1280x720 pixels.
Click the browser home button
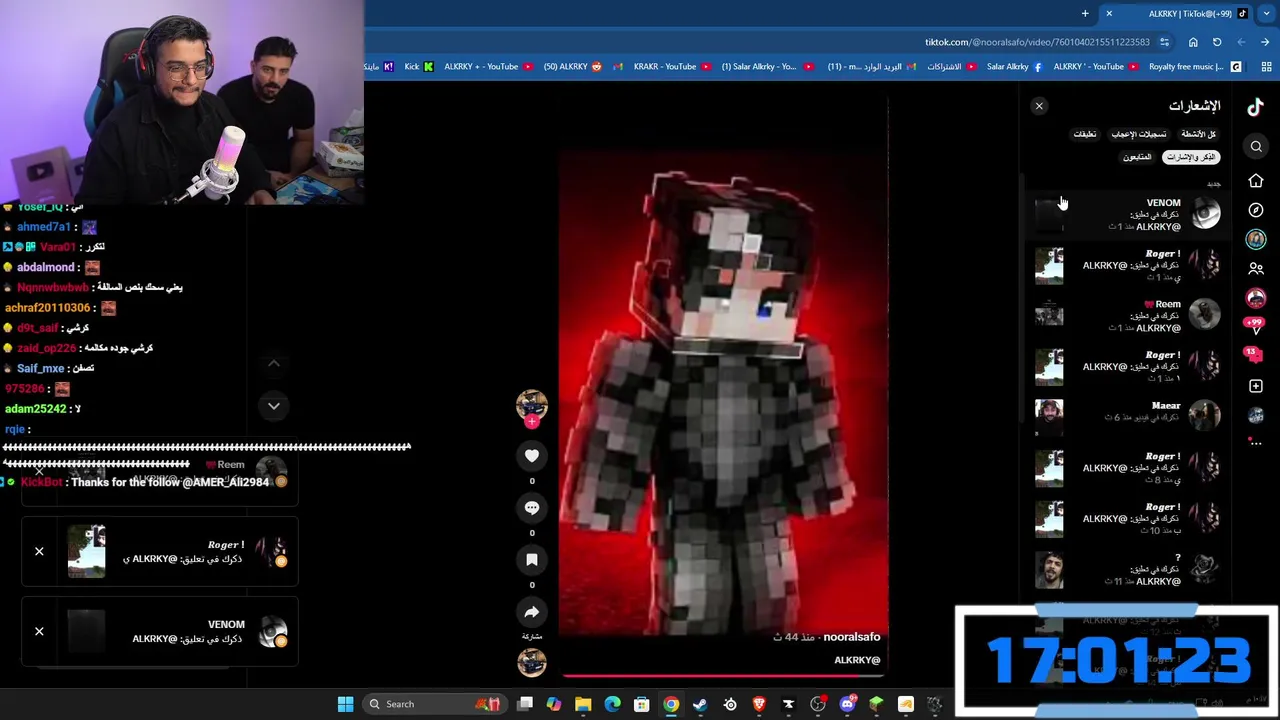tap(1193, 42)
